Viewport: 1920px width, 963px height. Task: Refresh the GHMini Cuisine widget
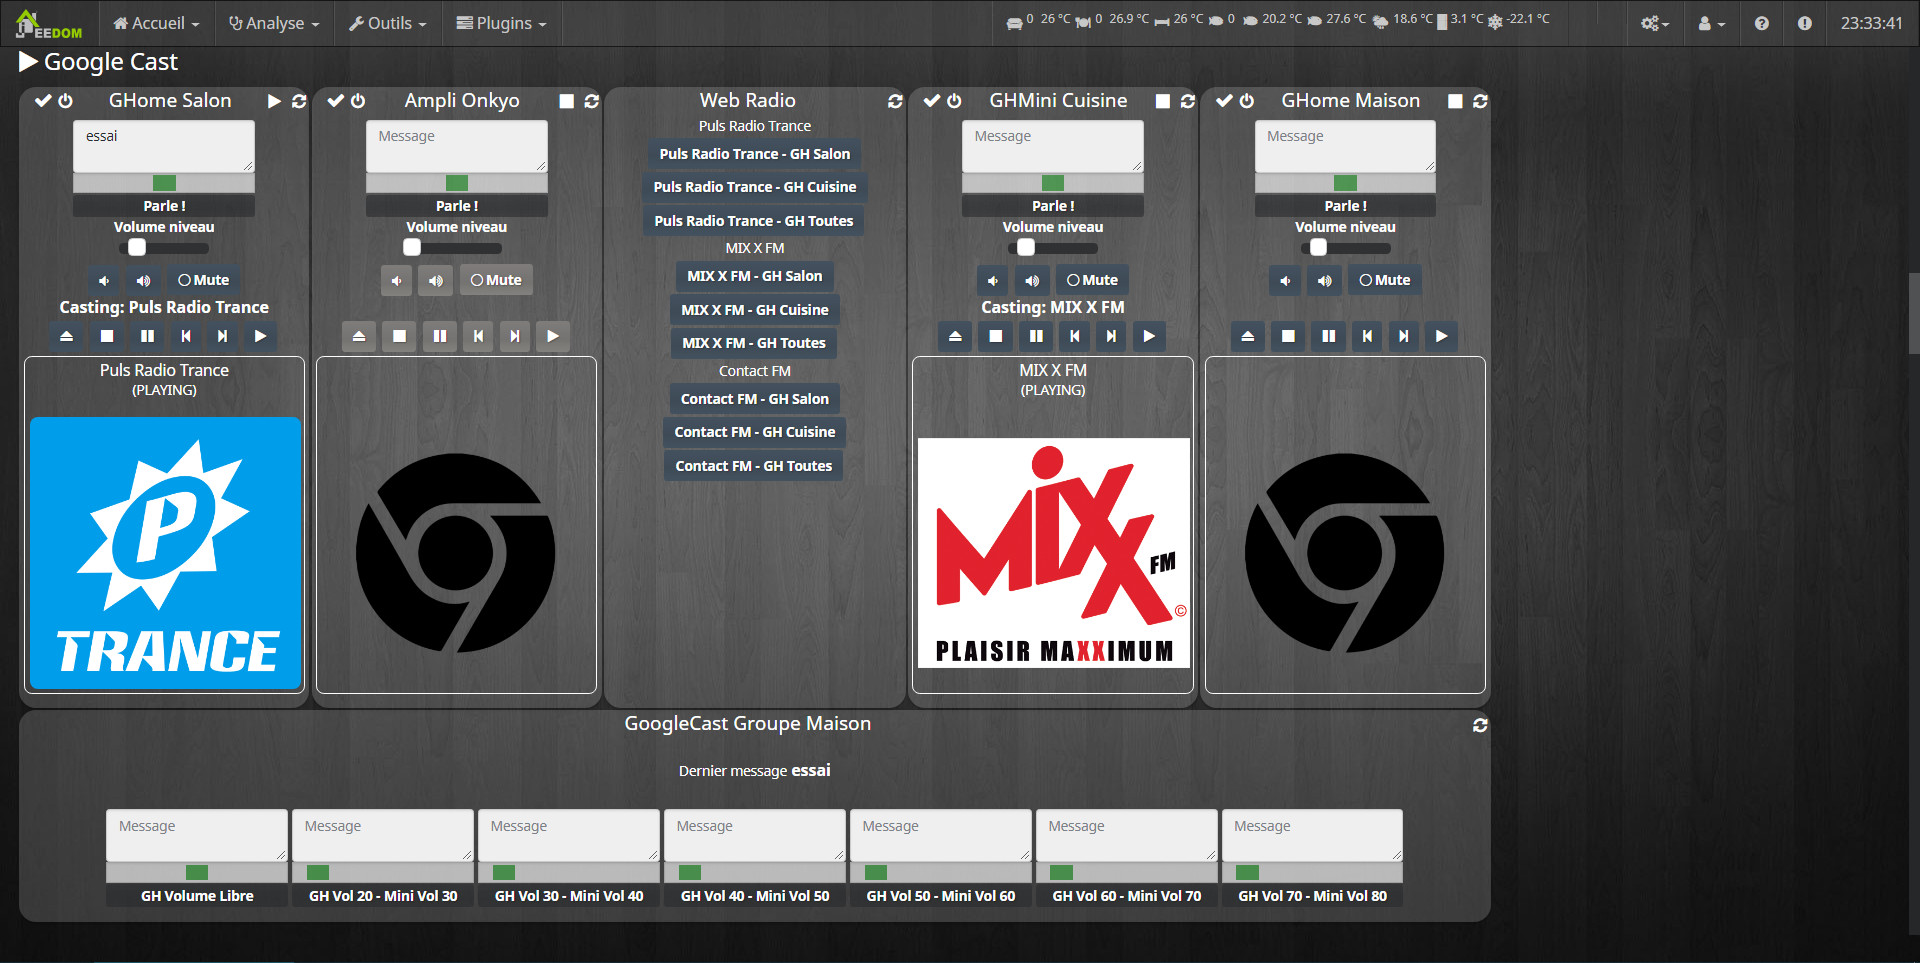(1188, 101)
